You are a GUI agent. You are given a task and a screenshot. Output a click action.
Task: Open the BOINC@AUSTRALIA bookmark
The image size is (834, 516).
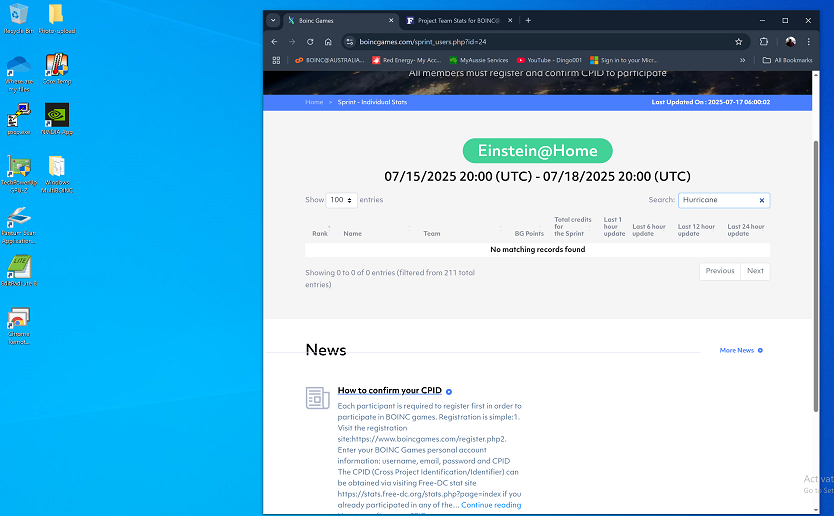pos(329,60)
